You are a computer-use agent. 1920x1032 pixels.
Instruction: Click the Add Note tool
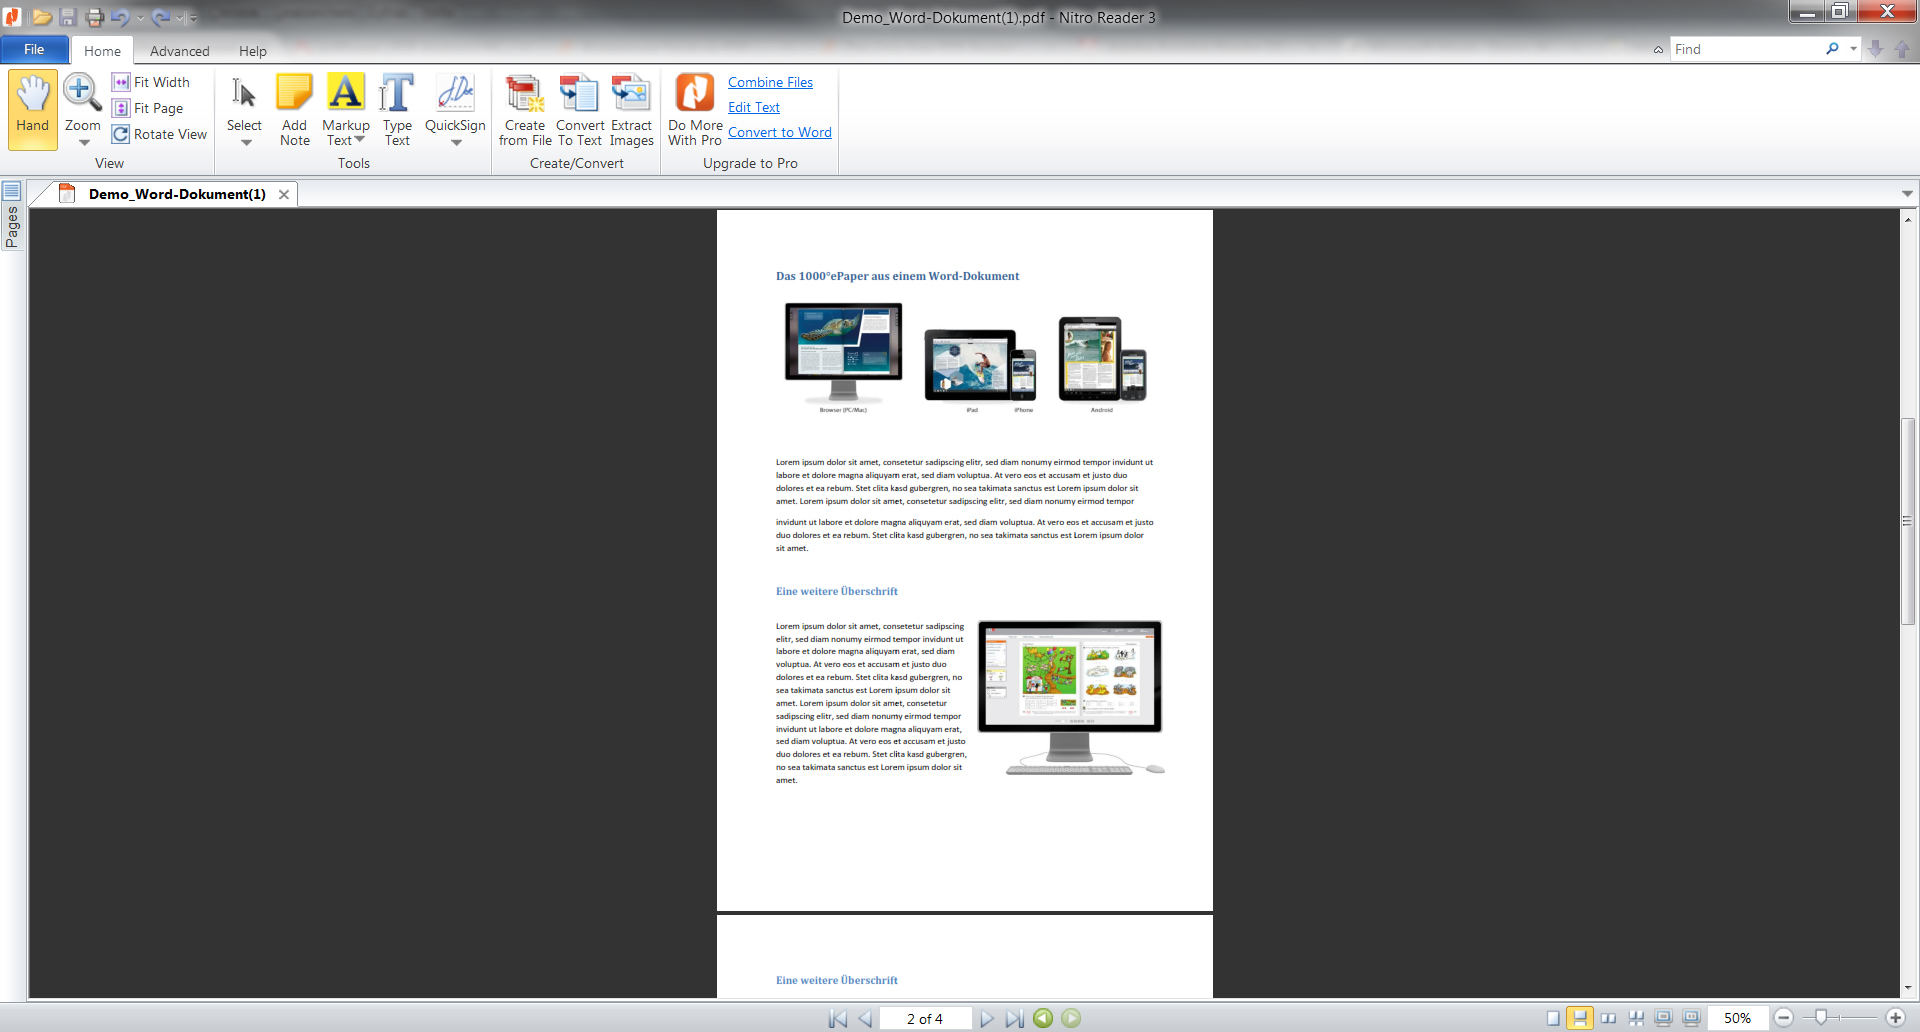(294, 108)
